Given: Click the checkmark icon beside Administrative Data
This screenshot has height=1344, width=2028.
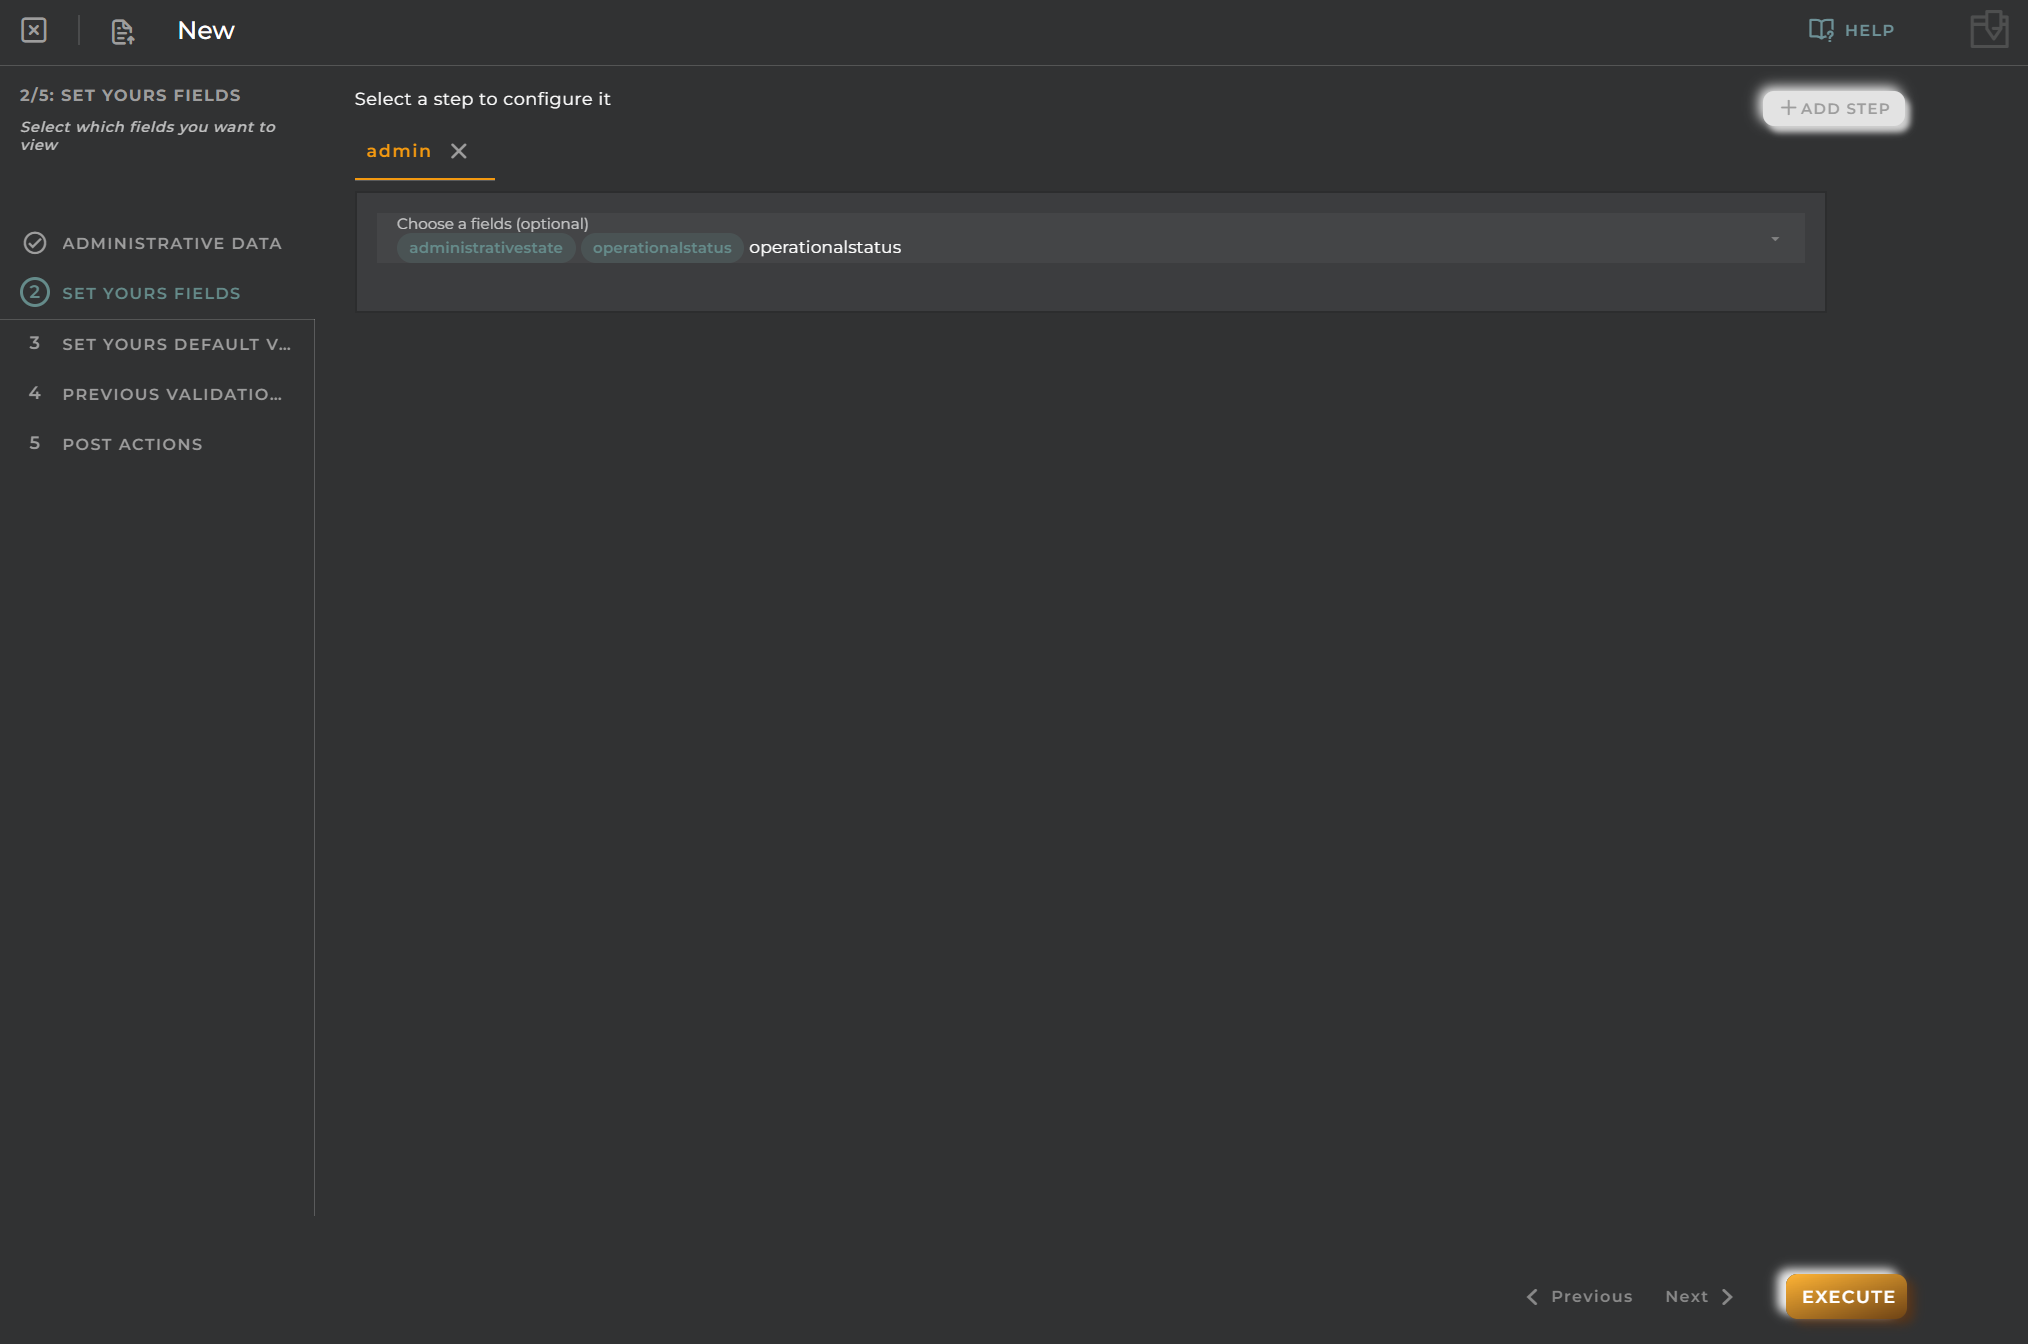Looking at the screenshot, I should click(x=35, y=243).
